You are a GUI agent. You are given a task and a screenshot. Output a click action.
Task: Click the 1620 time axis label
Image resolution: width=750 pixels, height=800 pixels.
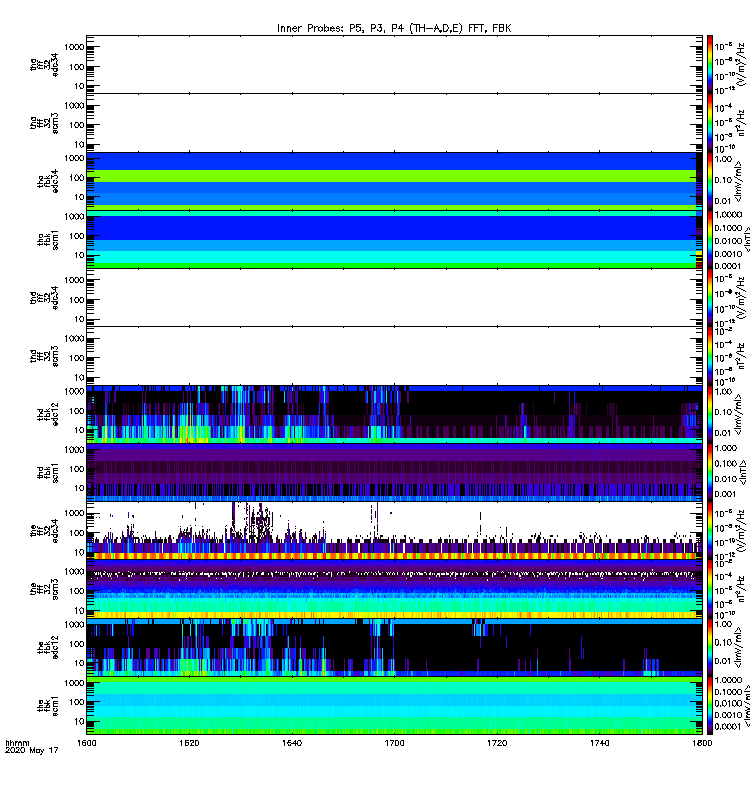(189, 743)
